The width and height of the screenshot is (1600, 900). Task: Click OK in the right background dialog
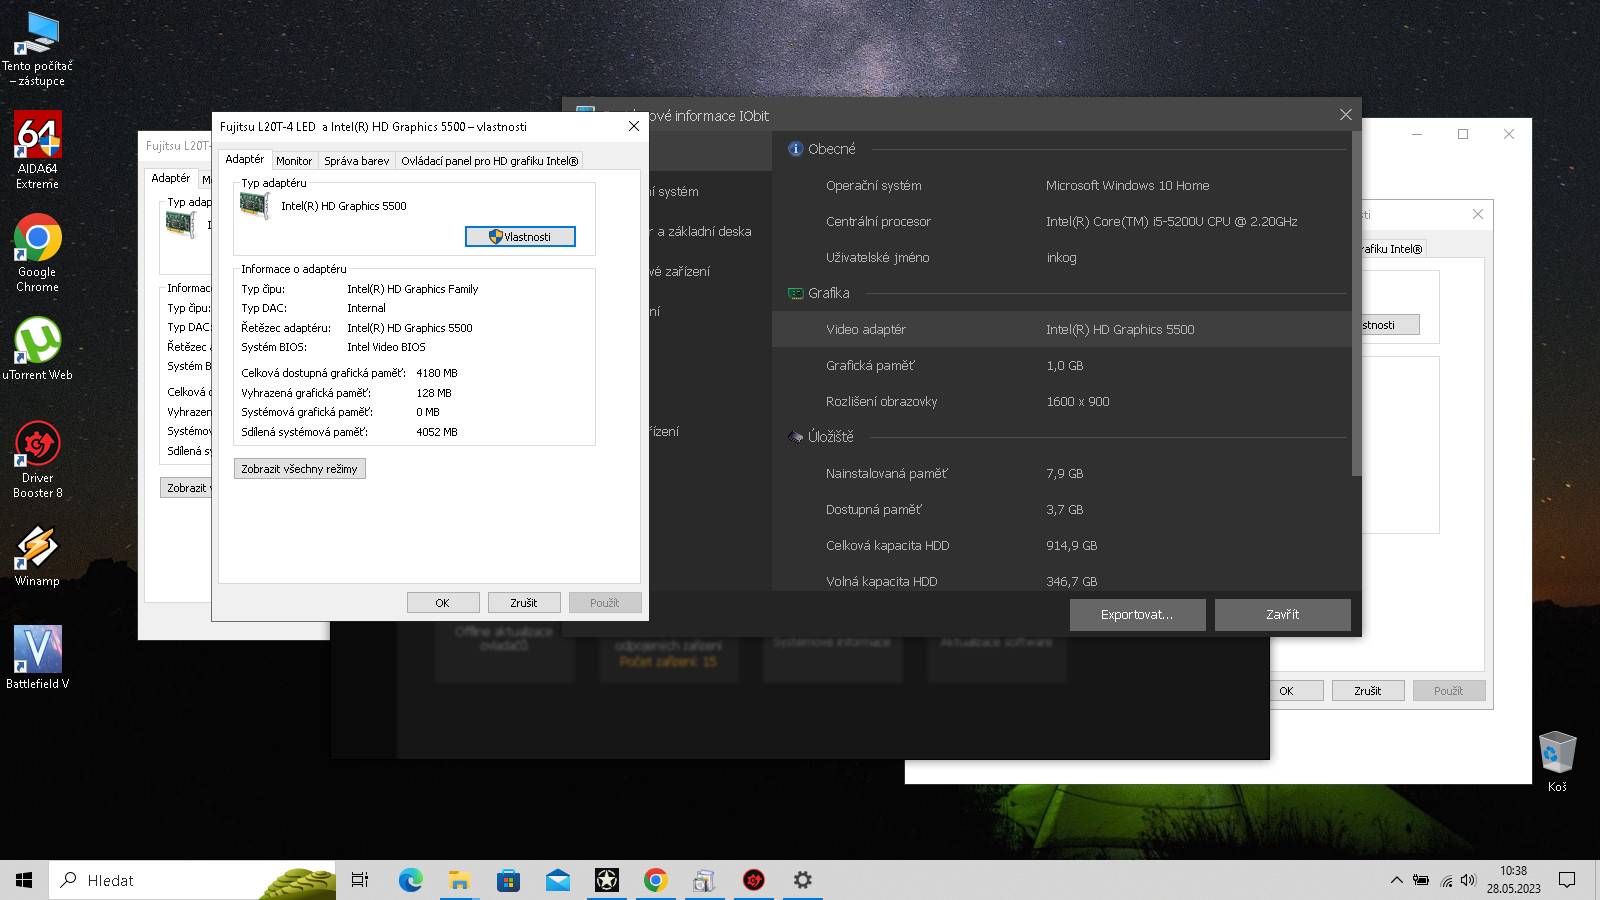click(1286, 691)
